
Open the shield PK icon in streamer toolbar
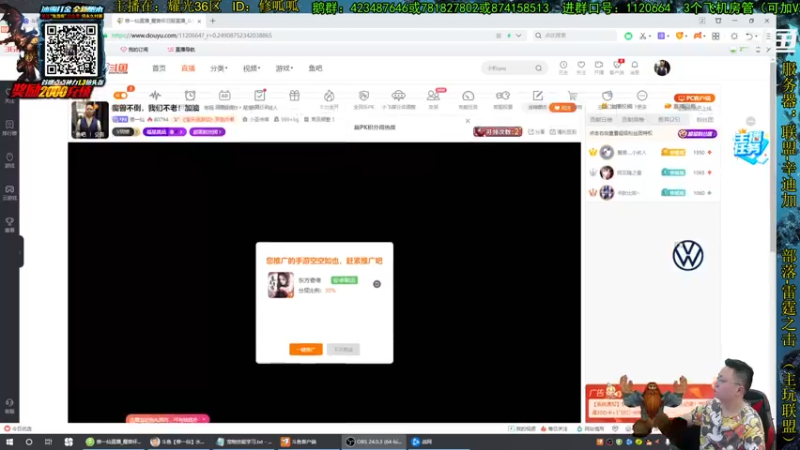coord(364,95)
